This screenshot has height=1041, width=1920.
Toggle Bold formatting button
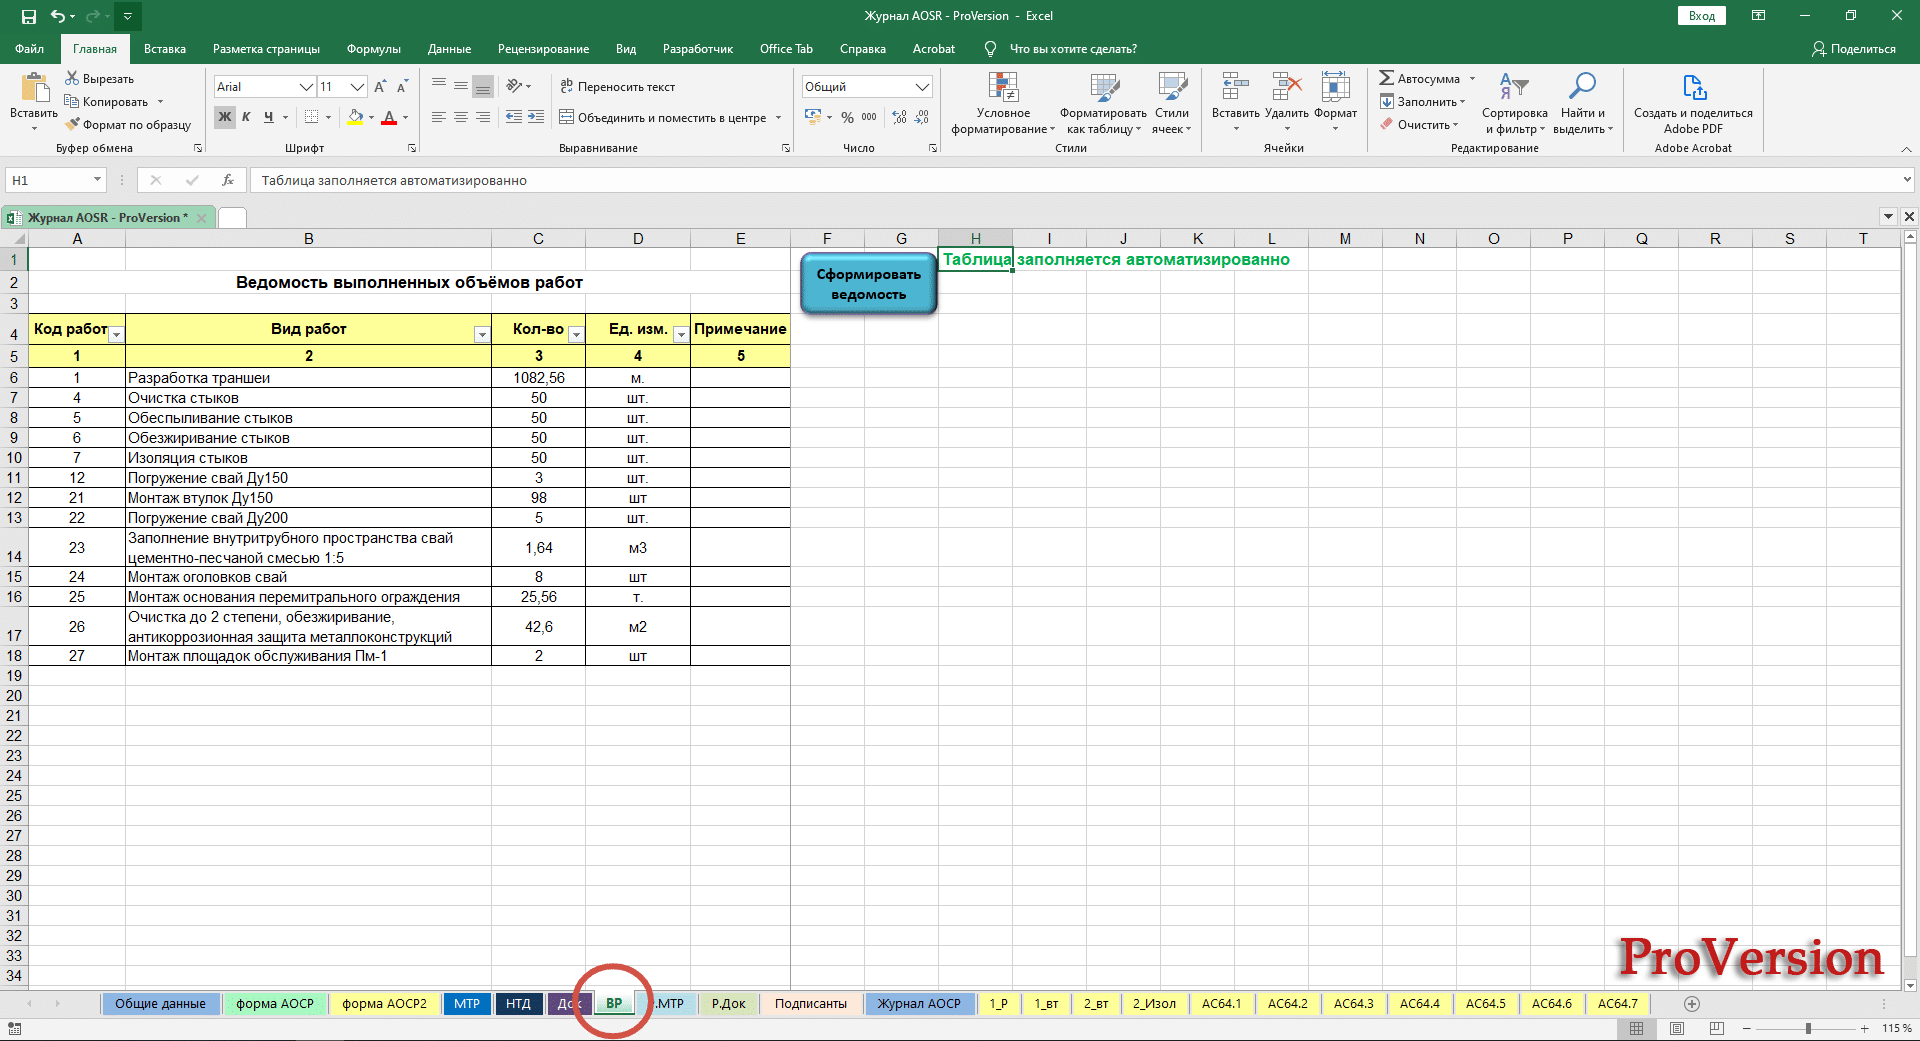[225, 117]
